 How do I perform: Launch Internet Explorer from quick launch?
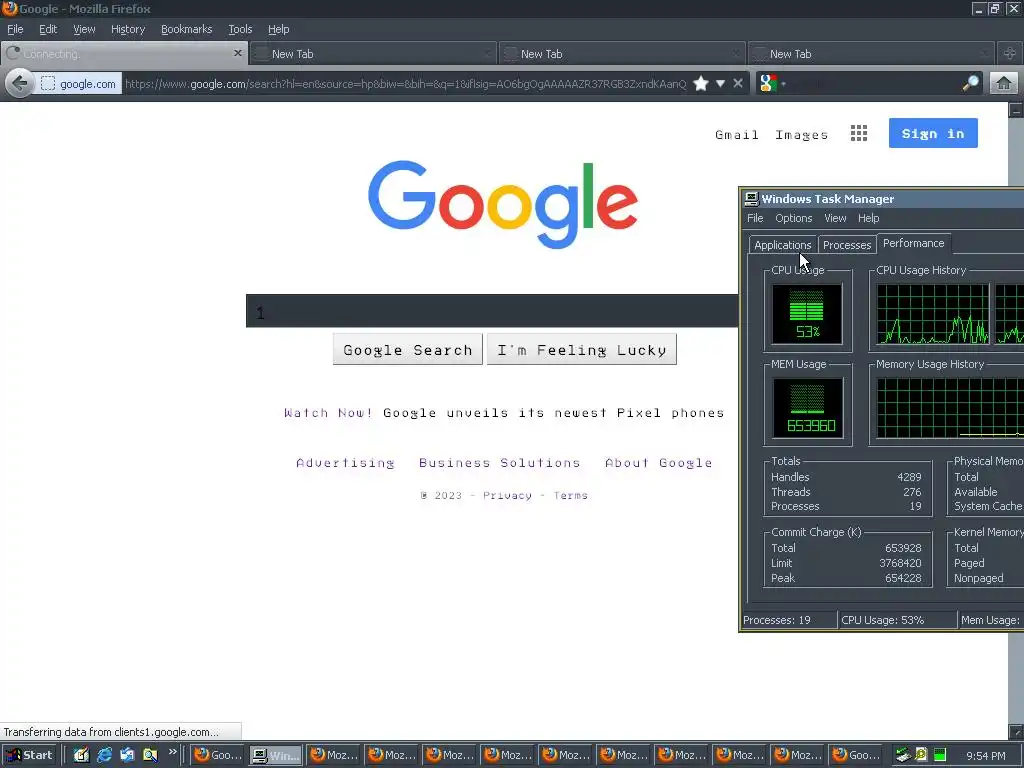pos(104,755)
